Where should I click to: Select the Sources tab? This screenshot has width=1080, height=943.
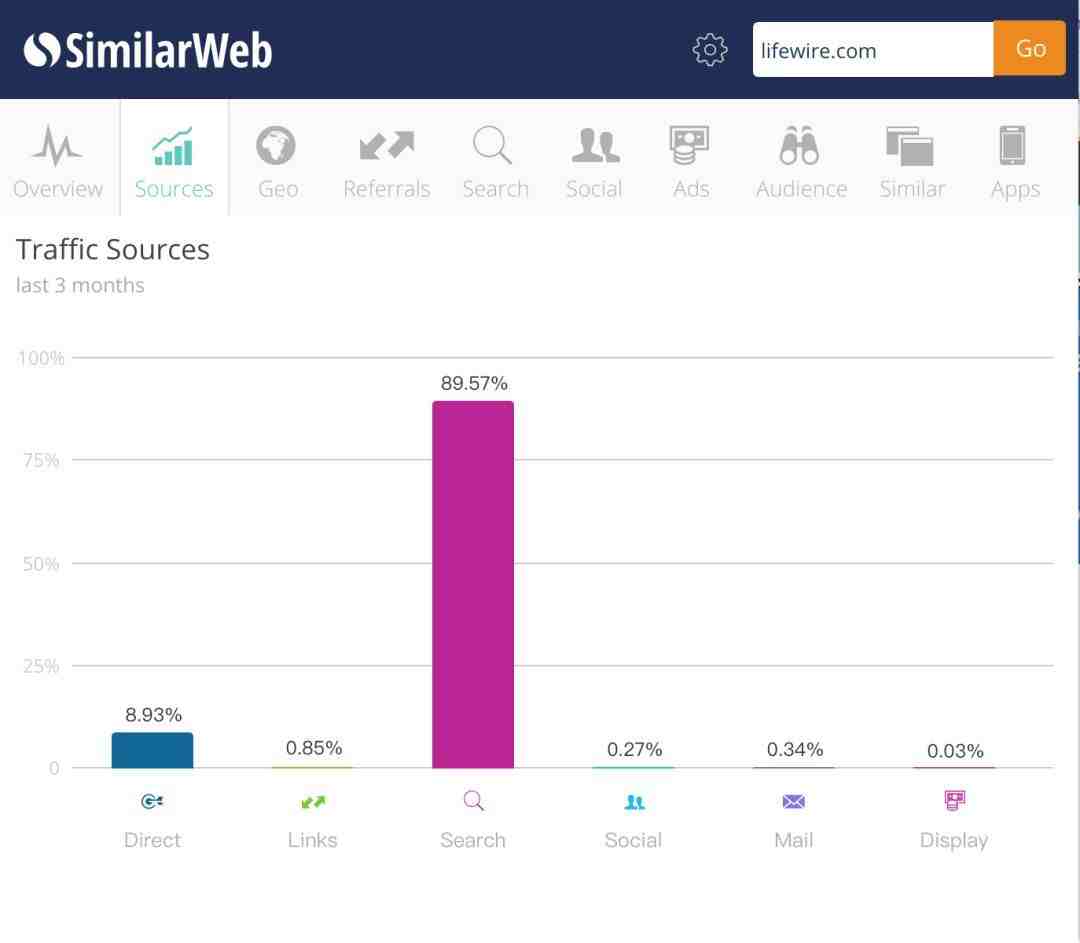(x=174, y=161)
